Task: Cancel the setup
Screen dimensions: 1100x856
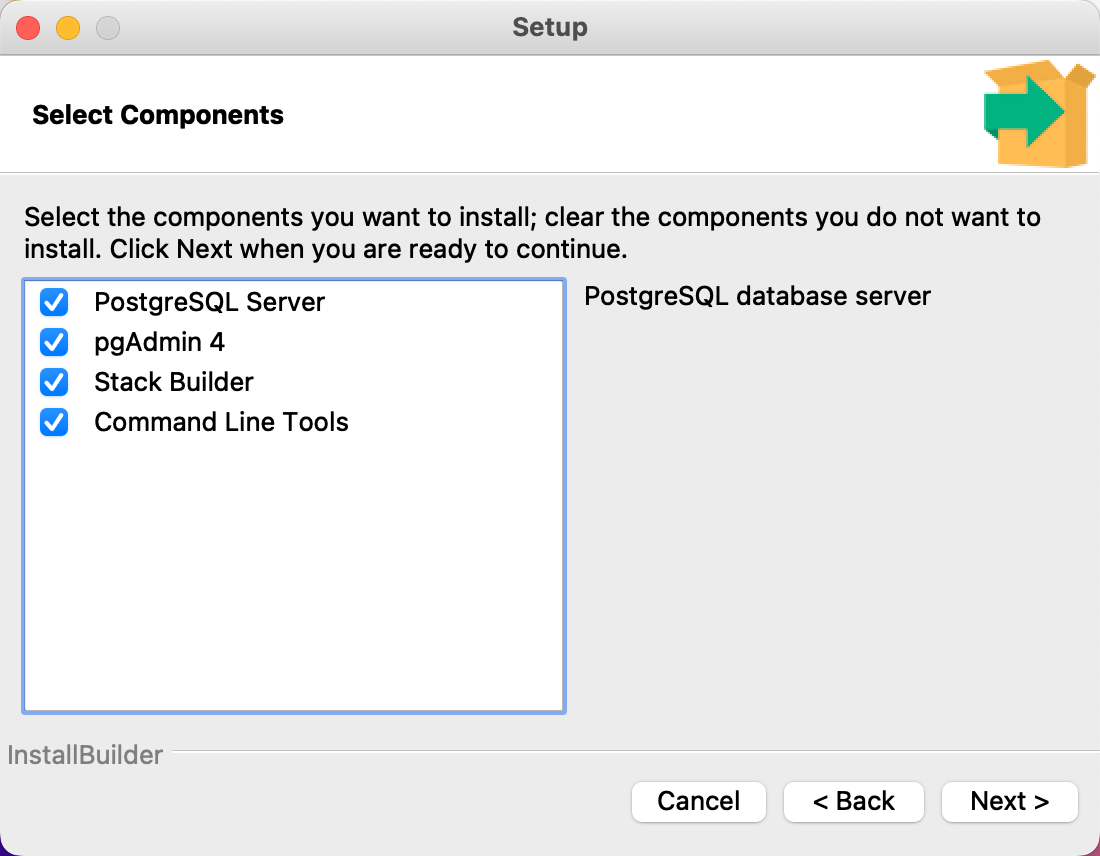Action: [x=699, y=801]
